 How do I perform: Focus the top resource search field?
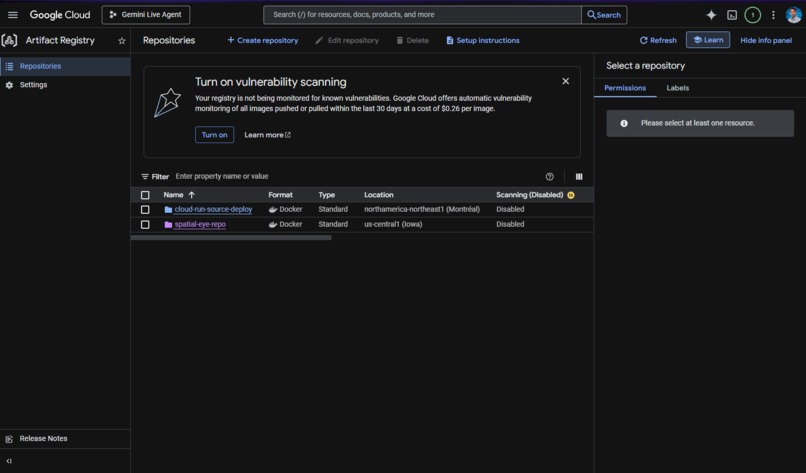coord(422,15)
